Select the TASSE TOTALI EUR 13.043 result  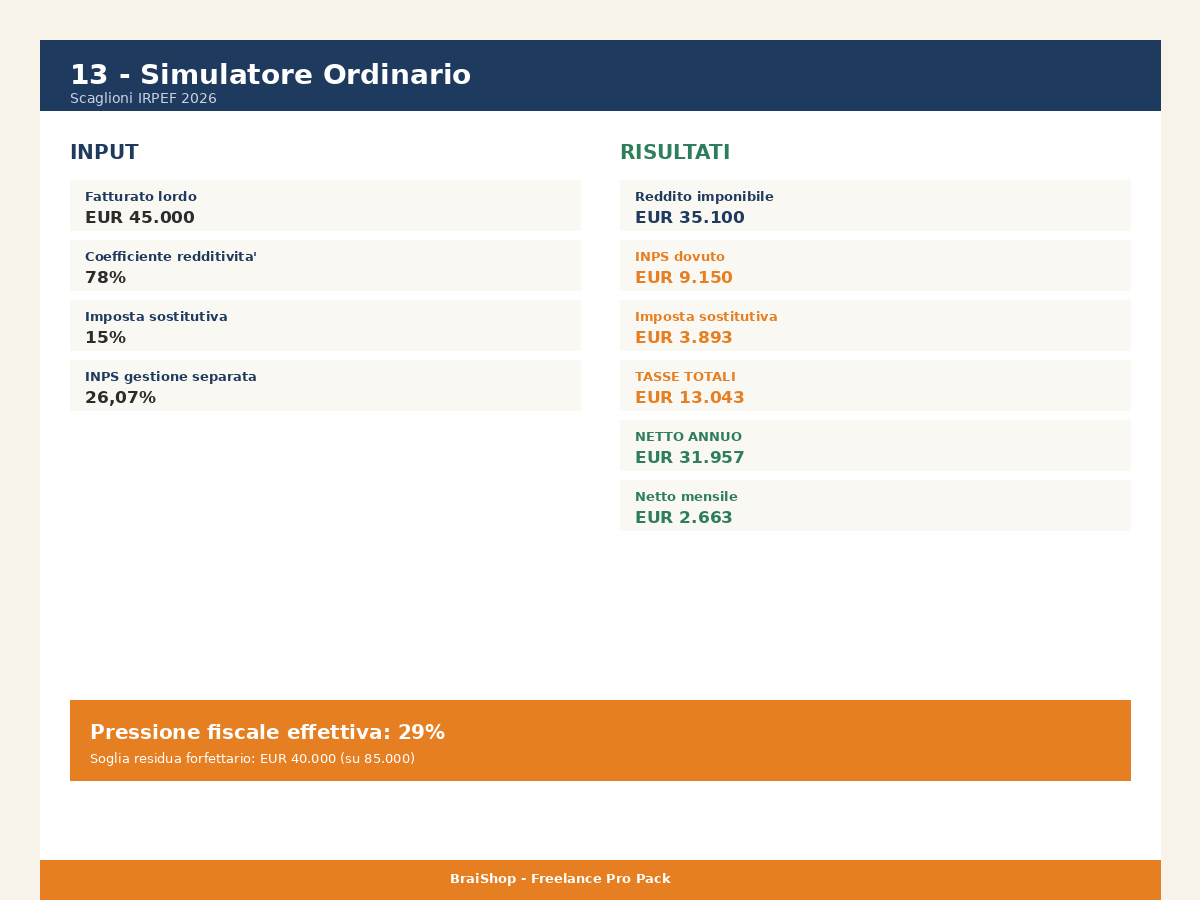(875, 385)
